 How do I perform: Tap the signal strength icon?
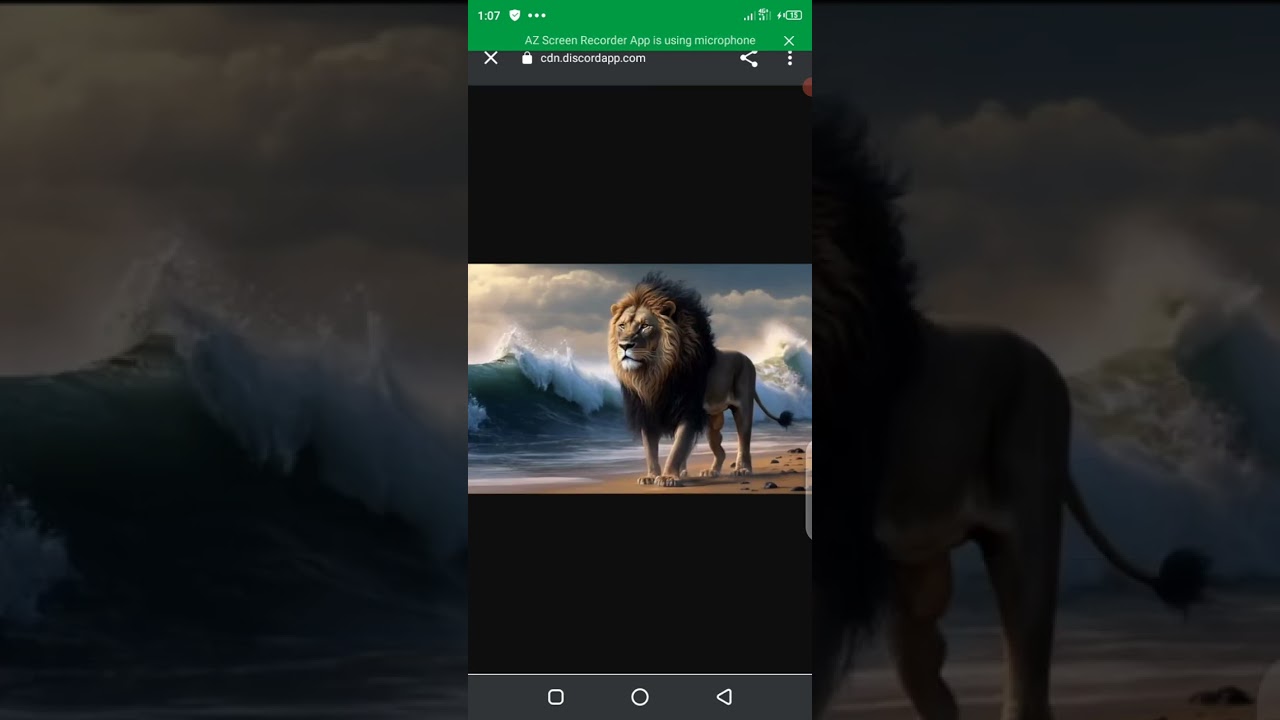coord(750,15)
